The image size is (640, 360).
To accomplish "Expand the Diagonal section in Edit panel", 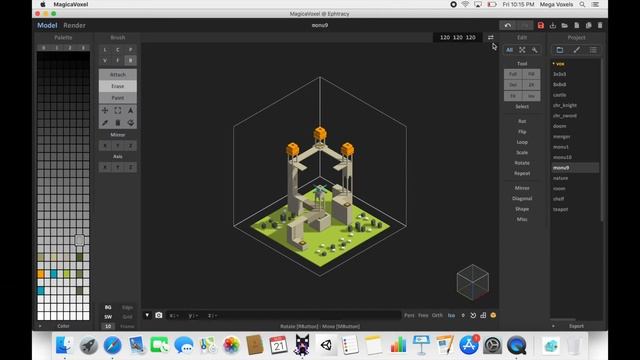I will click(x=522, y=198).
